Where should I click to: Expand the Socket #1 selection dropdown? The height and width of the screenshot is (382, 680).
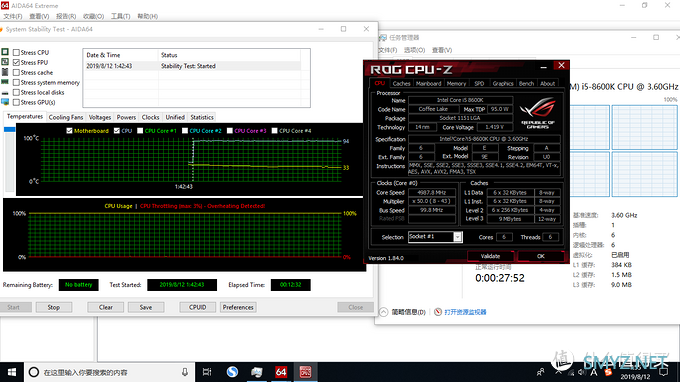pos(458,237)
